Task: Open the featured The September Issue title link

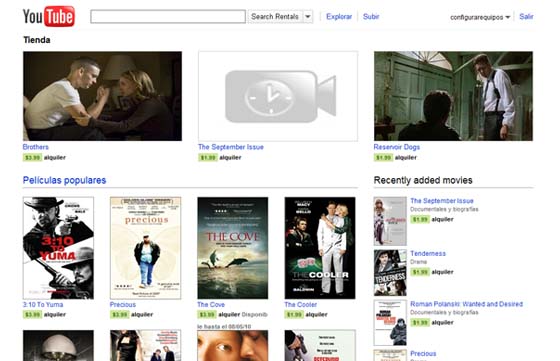Action: pyautogui.click(x=231, y=147)
